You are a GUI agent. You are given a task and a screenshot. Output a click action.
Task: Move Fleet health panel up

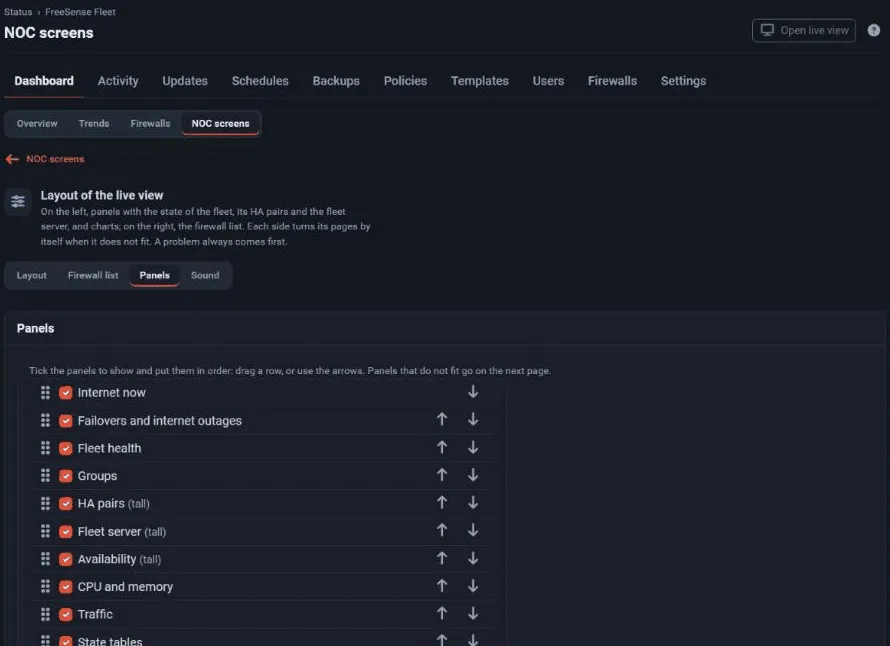tap(442, 447)
